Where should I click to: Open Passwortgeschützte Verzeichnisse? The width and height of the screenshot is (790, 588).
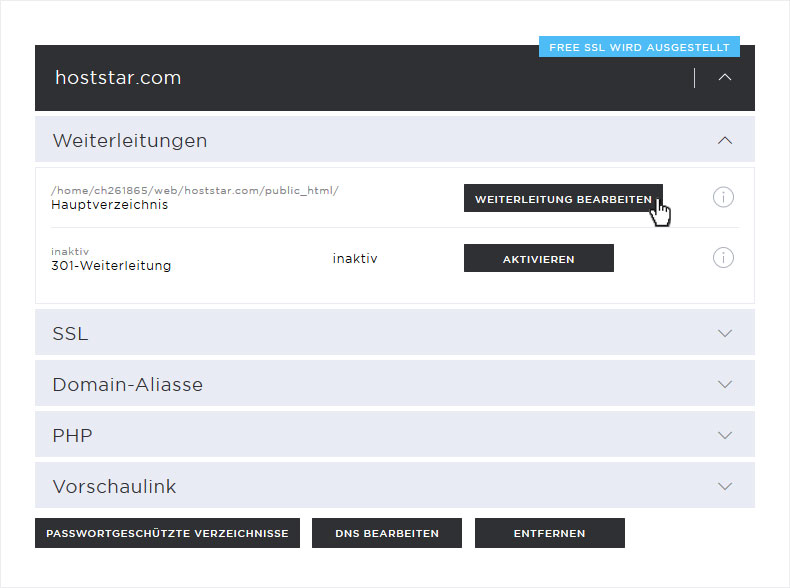coord(167,533)
